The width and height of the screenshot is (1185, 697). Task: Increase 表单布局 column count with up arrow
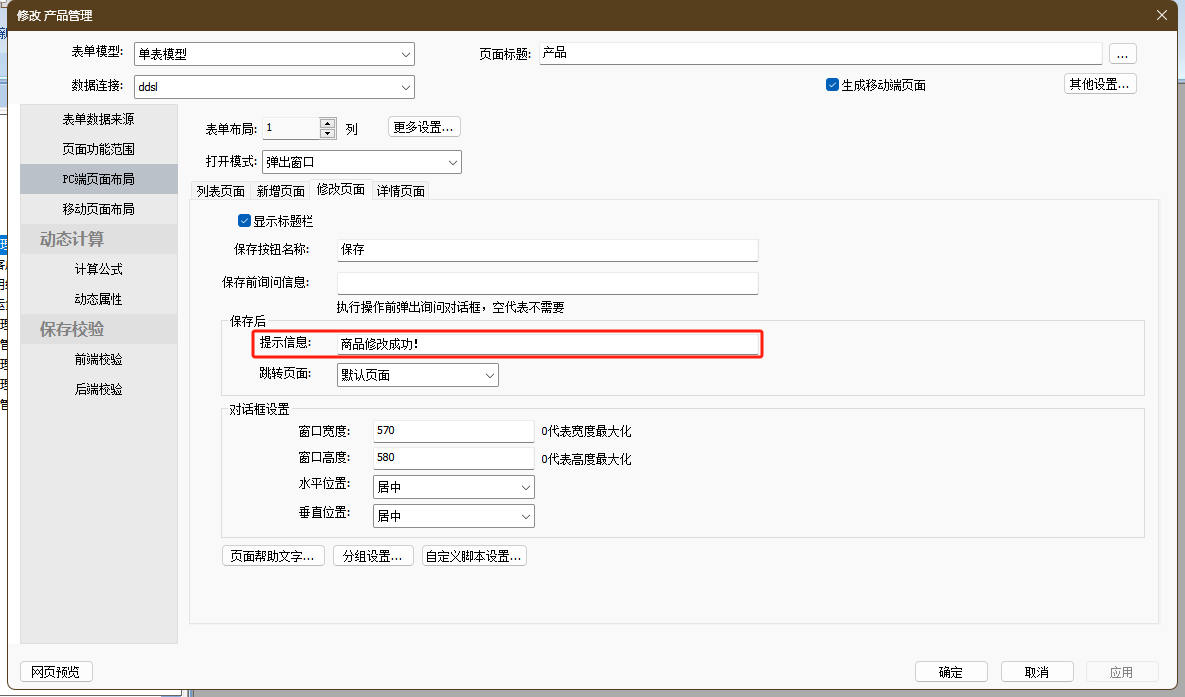click(x=328, y=123)
